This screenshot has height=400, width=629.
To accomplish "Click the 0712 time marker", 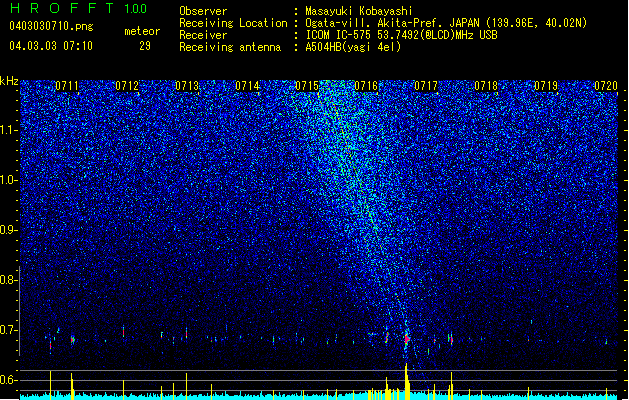I will click(127, 85).
